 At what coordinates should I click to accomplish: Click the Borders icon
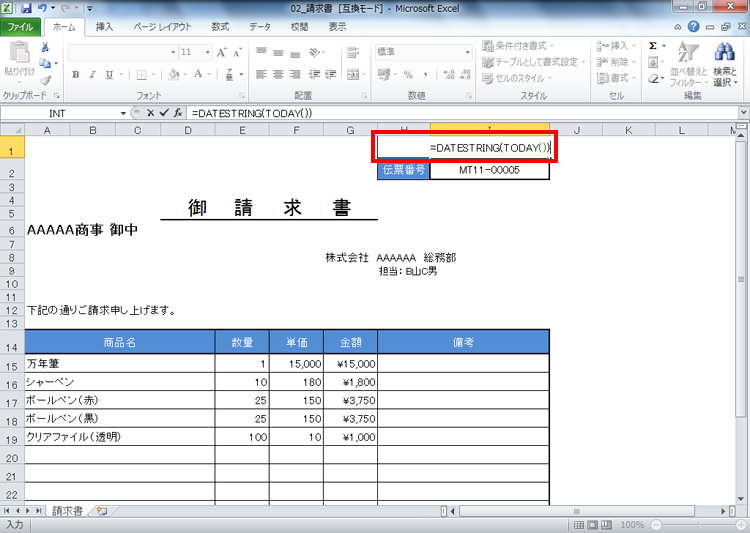click(x=142, y=75)
